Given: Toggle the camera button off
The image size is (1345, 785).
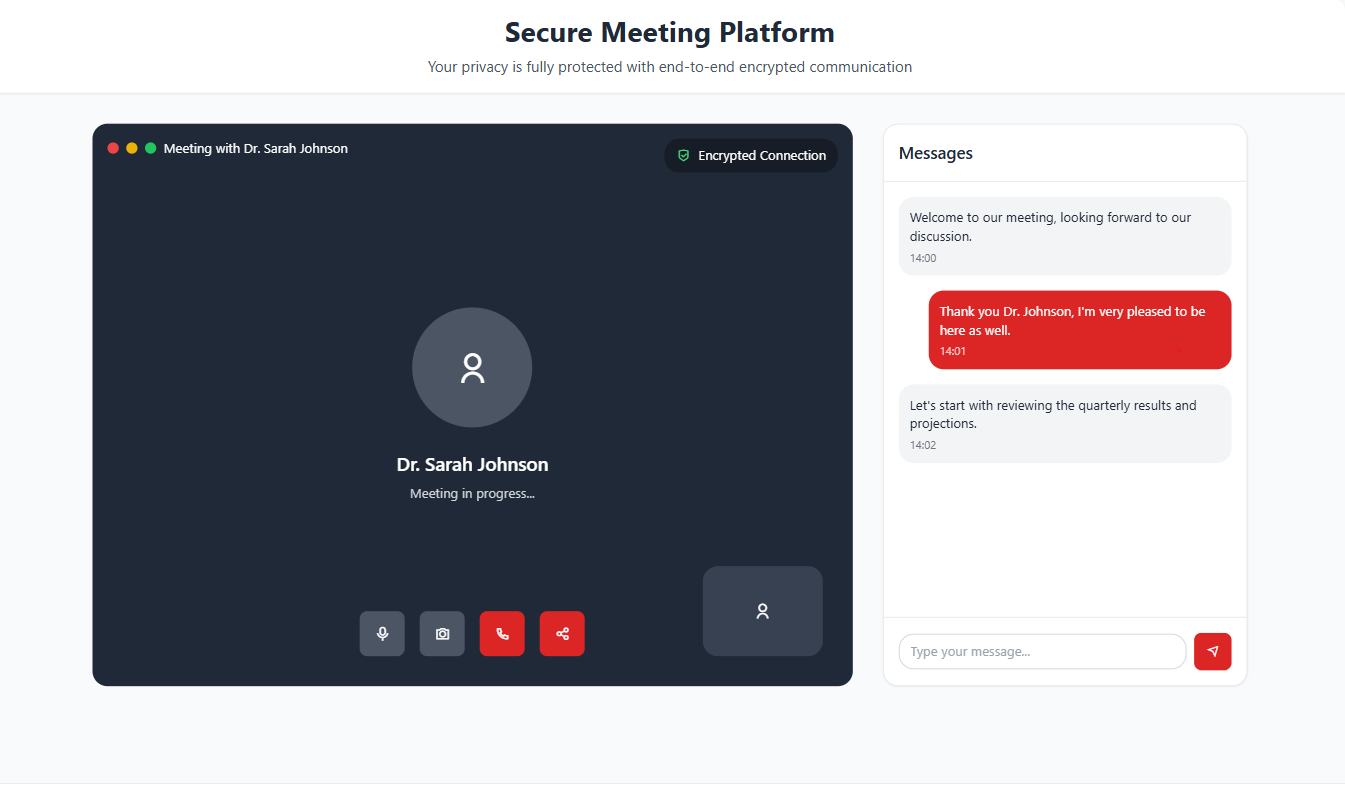Looking at the screenshot, I should 442,634.
